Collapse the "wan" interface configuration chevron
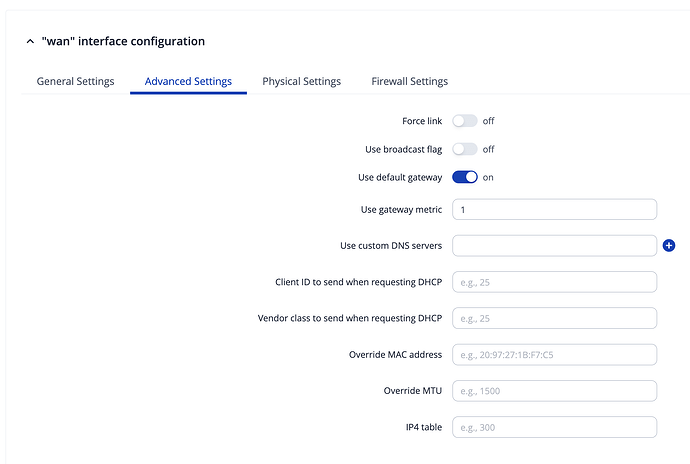This screenshot has height=464, width=690. point(30,42)
